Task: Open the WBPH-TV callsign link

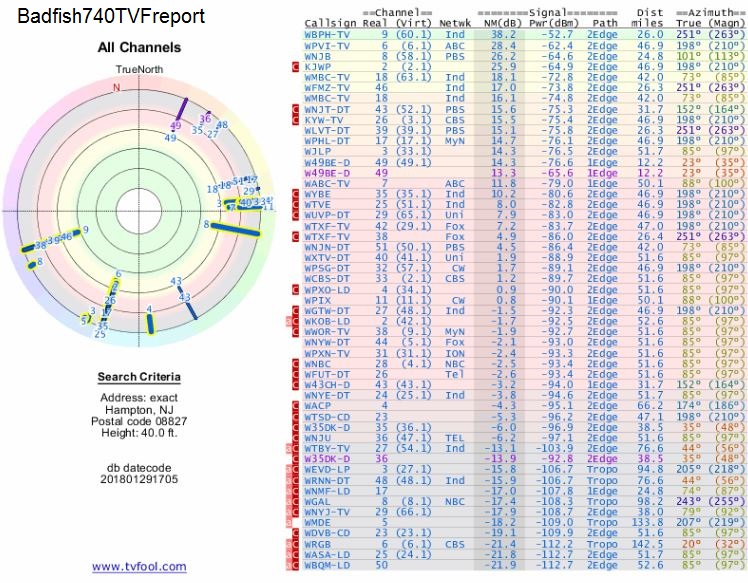Action: 326,35
